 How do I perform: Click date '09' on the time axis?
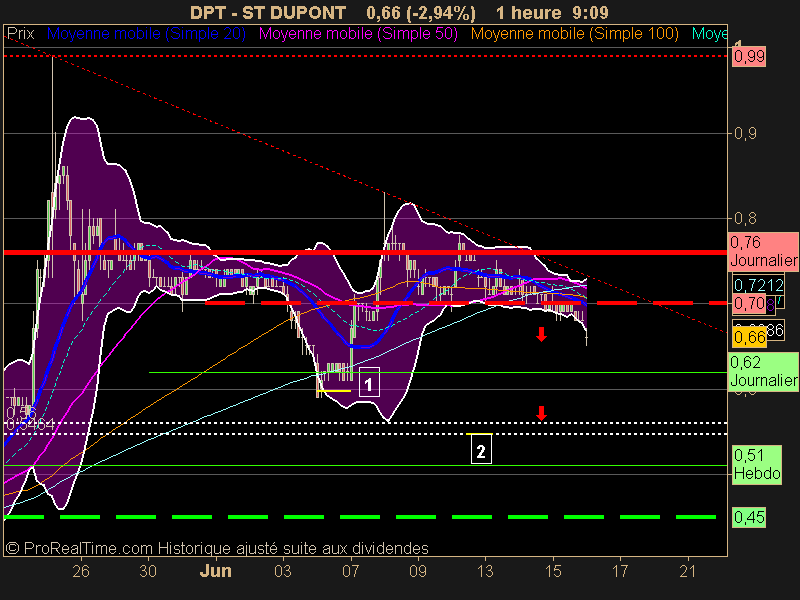tap(418, 571)
